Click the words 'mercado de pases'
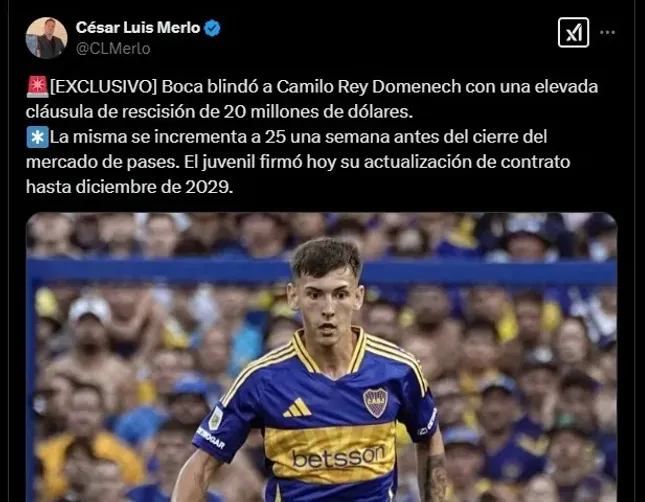This screenshot has height=502, width=645. point(102,162)
